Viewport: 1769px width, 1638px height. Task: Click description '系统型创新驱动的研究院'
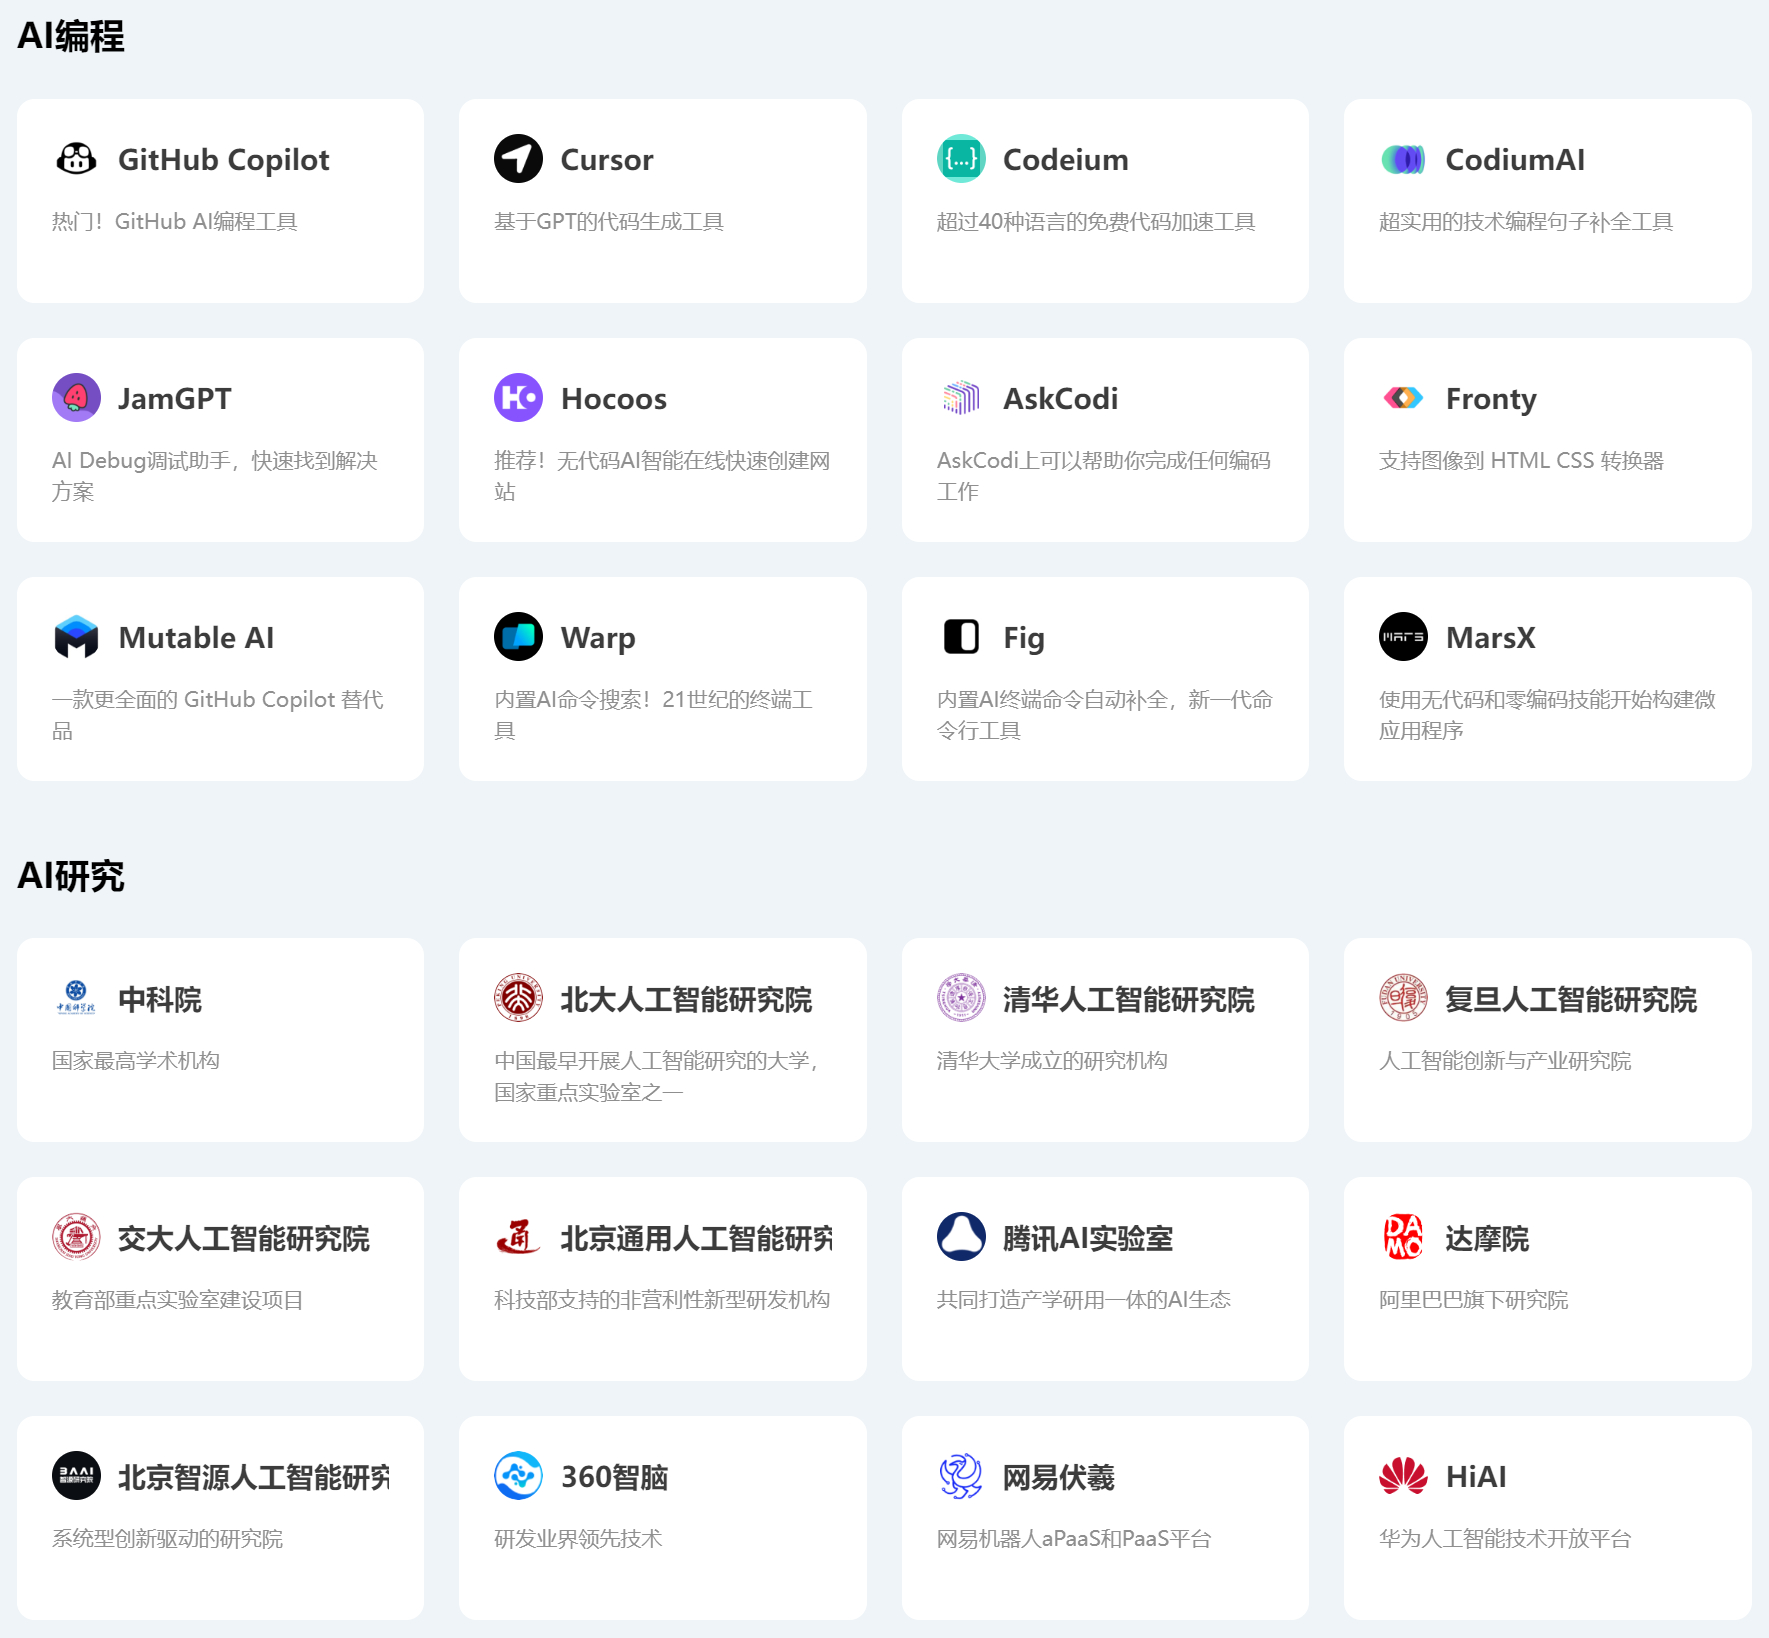coord(167,1539)
